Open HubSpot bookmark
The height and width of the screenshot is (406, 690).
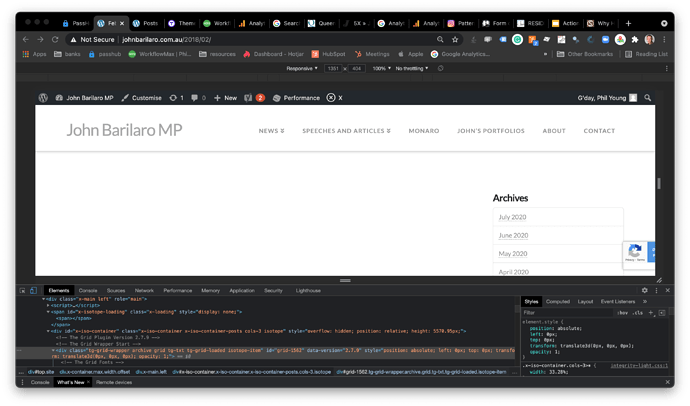pos(328,54)
